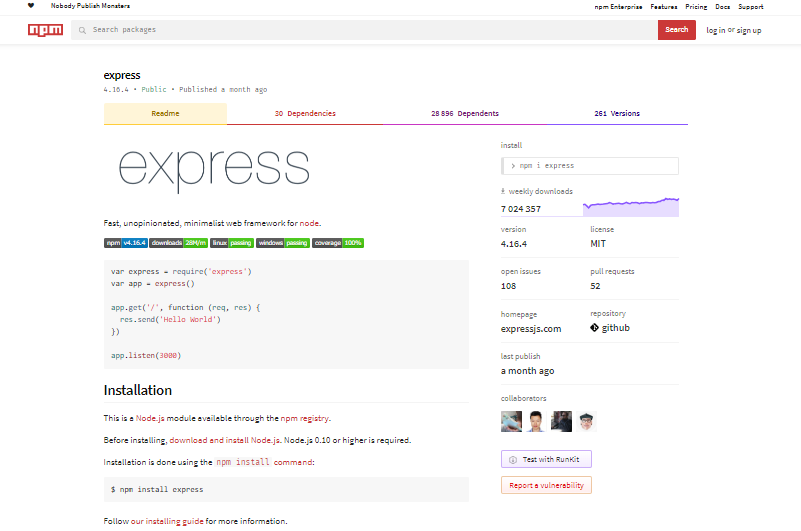Image resolution: width=801 pixels, height=531 pixels.
Task: Open the expressjs.com homepage link
Action: click(x=531, y=329)
